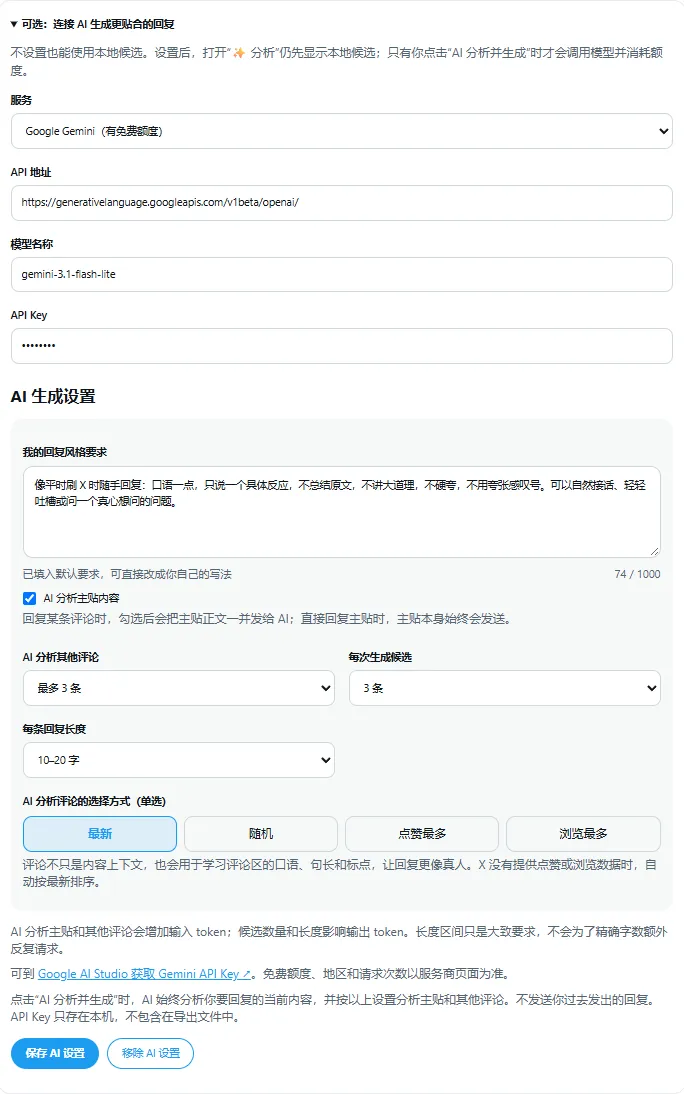Screen dimensions: 684x1094
Task: Click the 保存 AI 设置 button
Action: [x=55, y=1053]
